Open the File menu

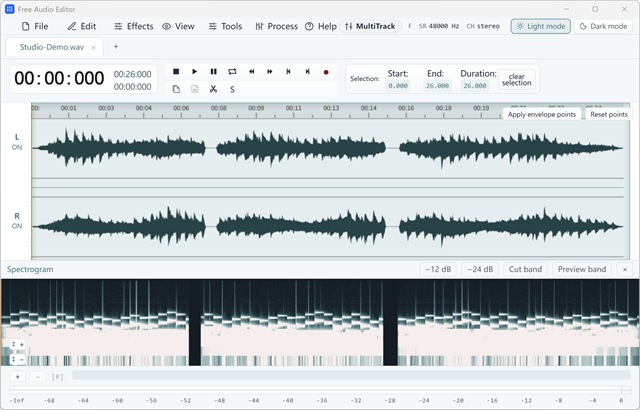tap(35, 26)
